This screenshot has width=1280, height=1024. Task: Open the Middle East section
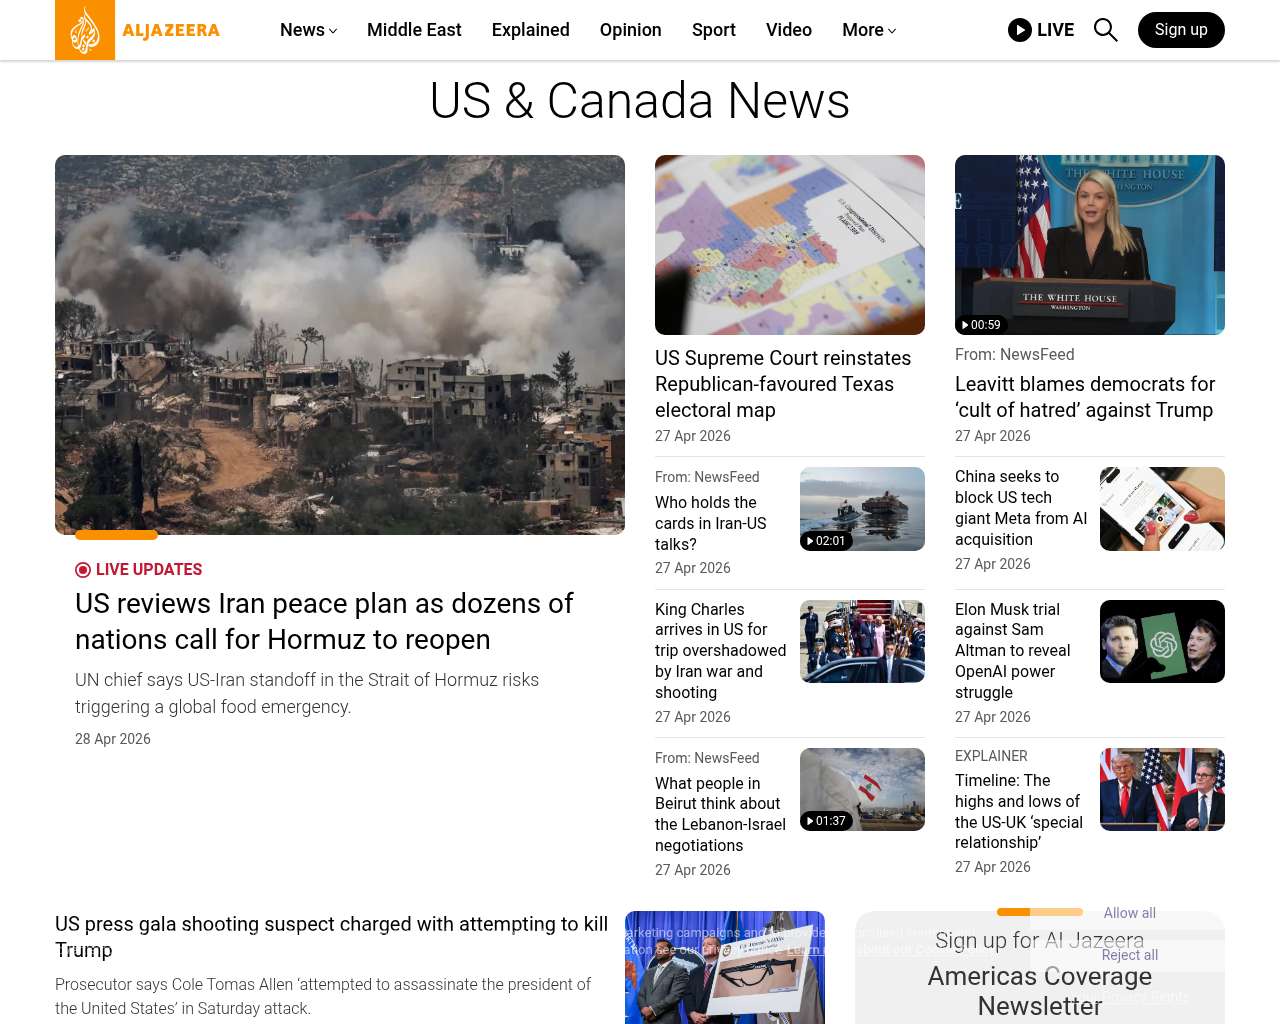click(x=414, y=30)
